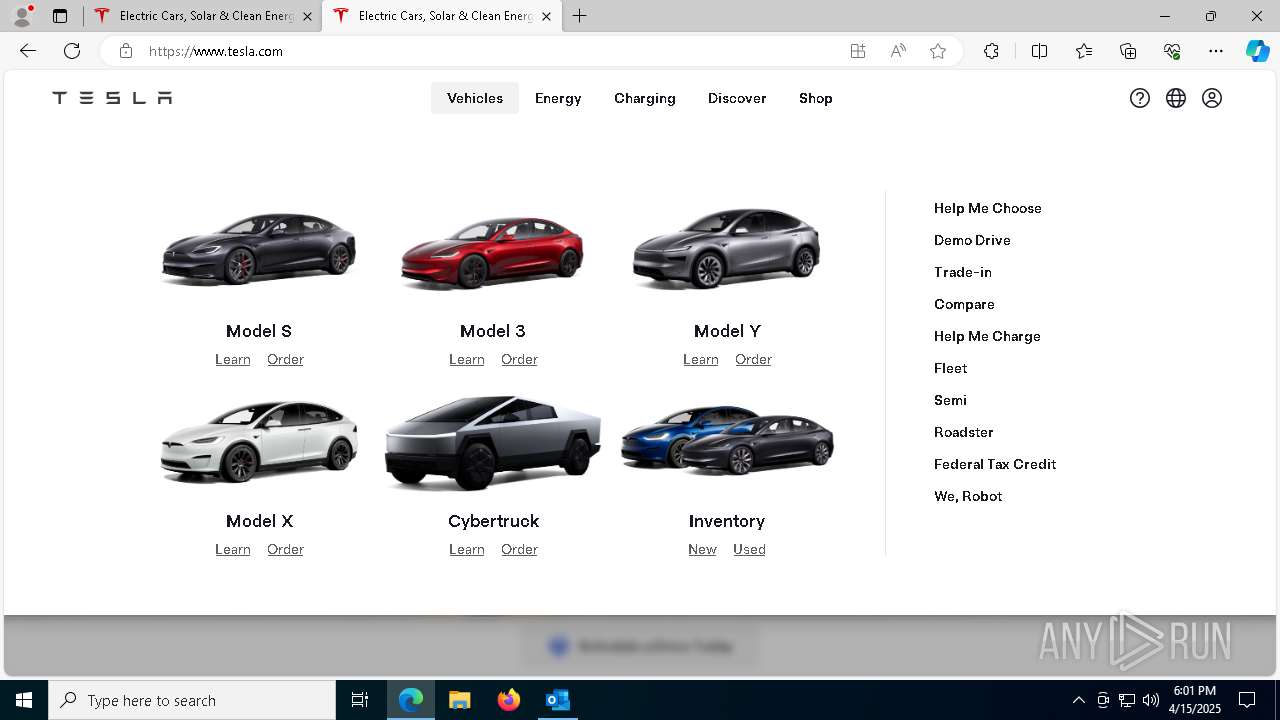Open the notification center
The width and height of the screenshot is (1280, 720).
pyautogui.click(x=1247, y=700)
